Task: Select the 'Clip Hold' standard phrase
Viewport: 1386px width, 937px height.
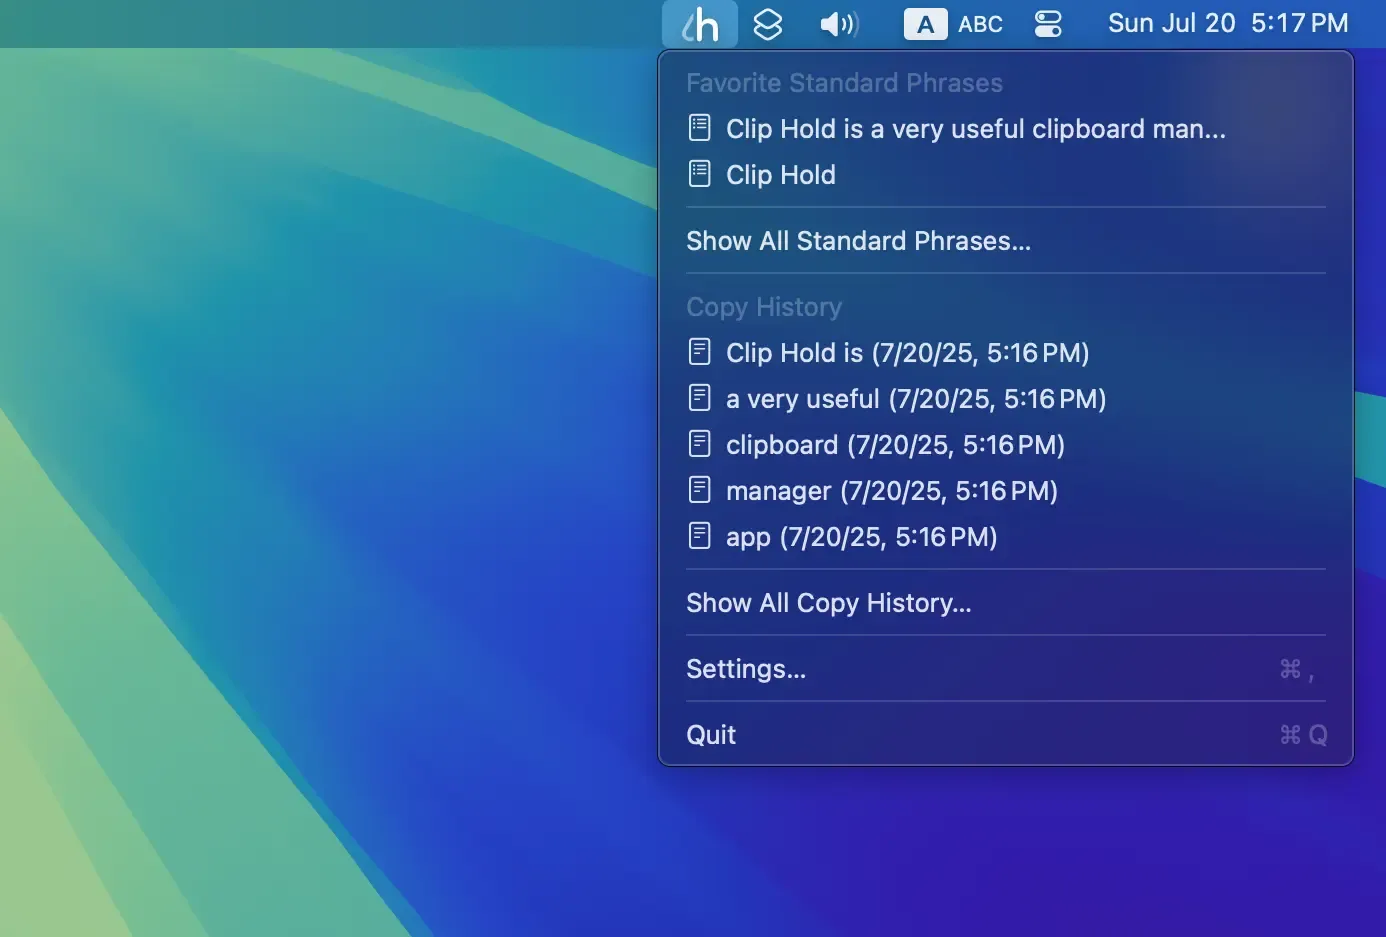Action: 1006,175
